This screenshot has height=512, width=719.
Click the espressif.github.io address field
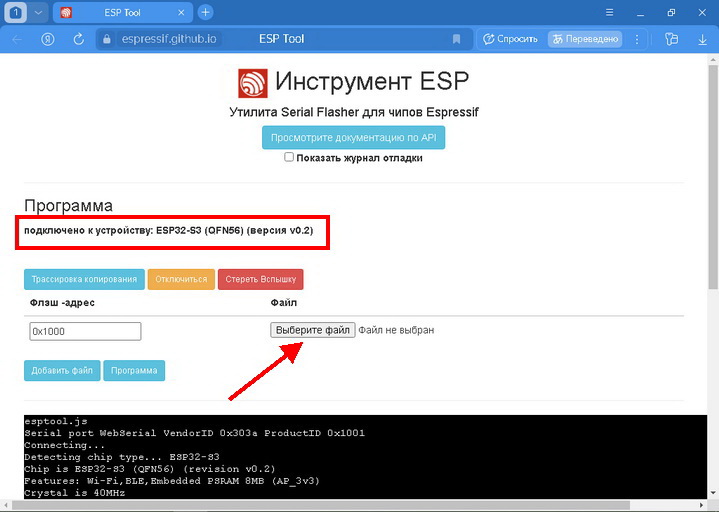pos(169,39)
